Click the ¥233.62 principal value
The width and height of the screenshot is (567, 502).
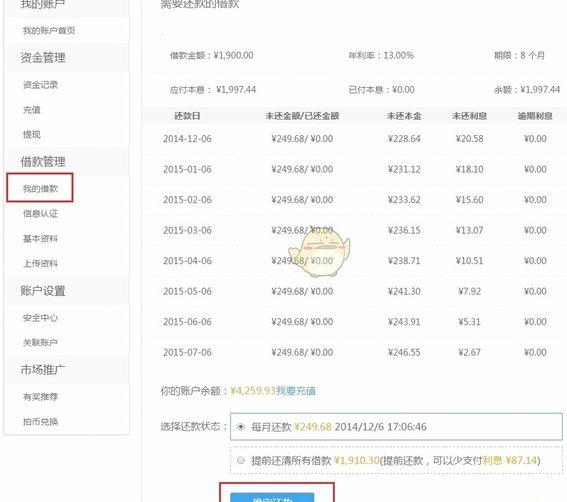tap(404, 200)
